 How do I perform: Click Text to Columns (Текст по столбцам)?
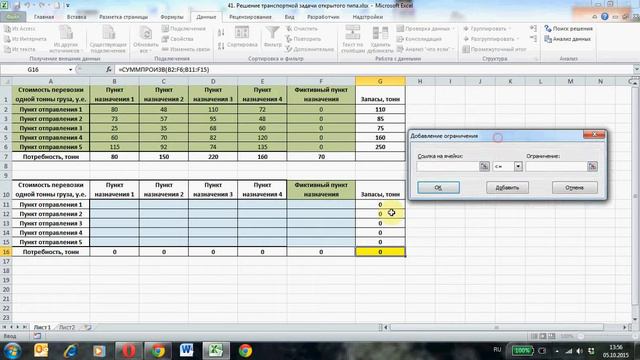click(x=353, y=39)
